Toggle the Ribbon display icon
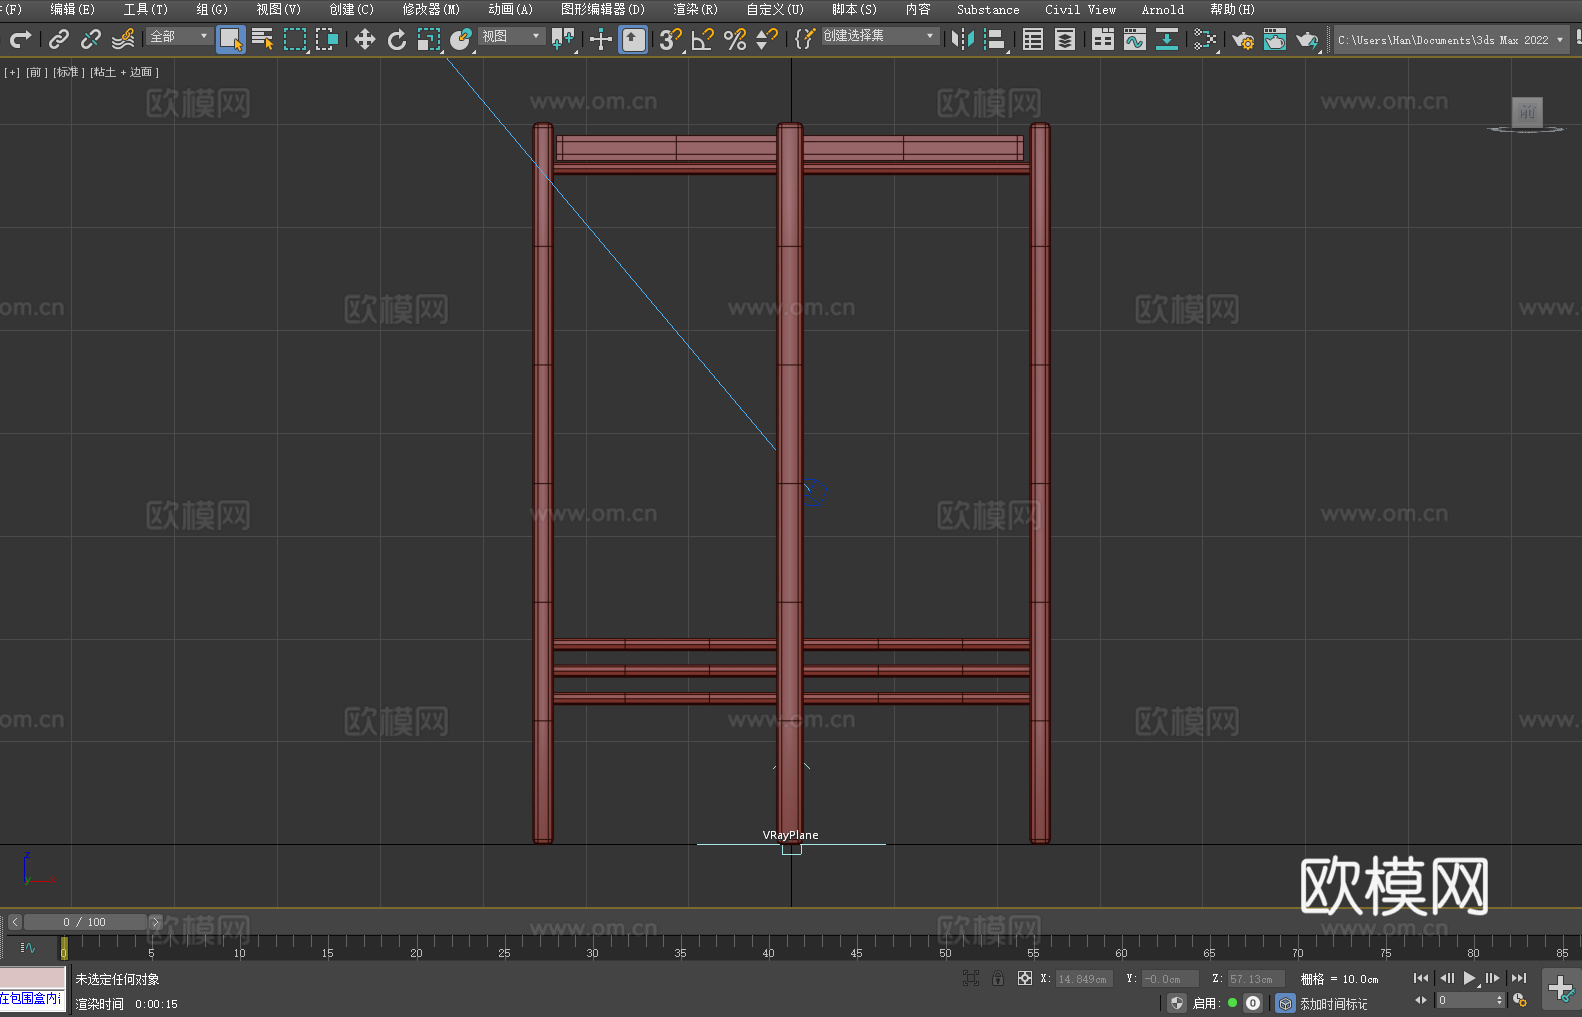 tap(1103, 39)
